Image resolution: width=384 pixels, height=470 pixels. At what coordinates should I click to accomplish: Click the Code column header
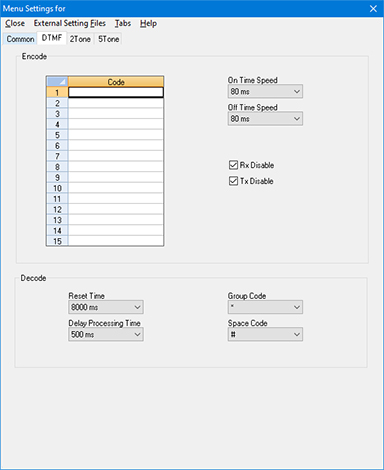click(116, 82)
